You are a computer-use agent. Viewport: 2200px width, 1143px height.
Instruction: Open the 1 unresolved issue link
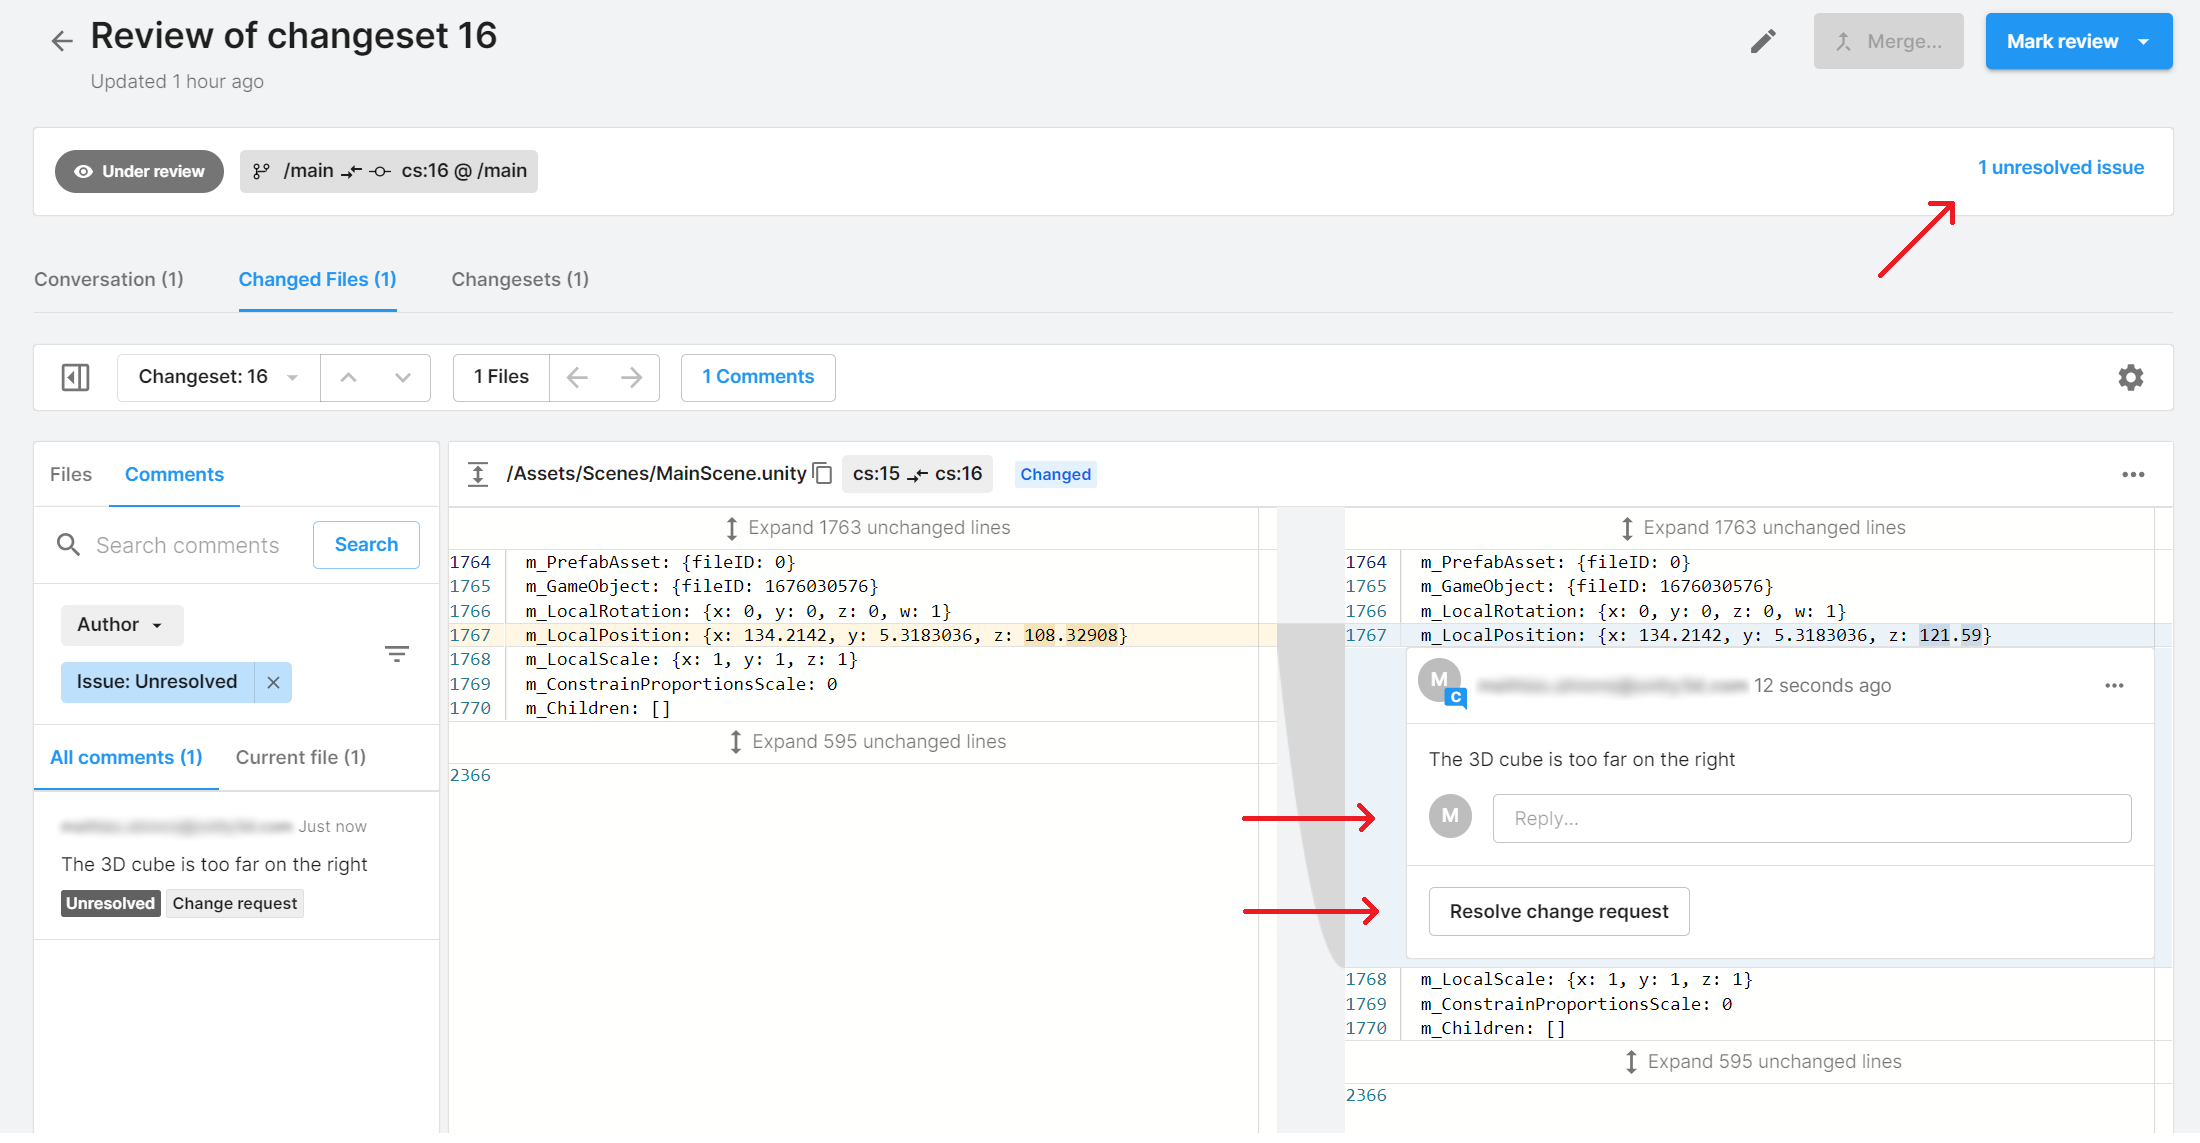tap(2060, 168)
